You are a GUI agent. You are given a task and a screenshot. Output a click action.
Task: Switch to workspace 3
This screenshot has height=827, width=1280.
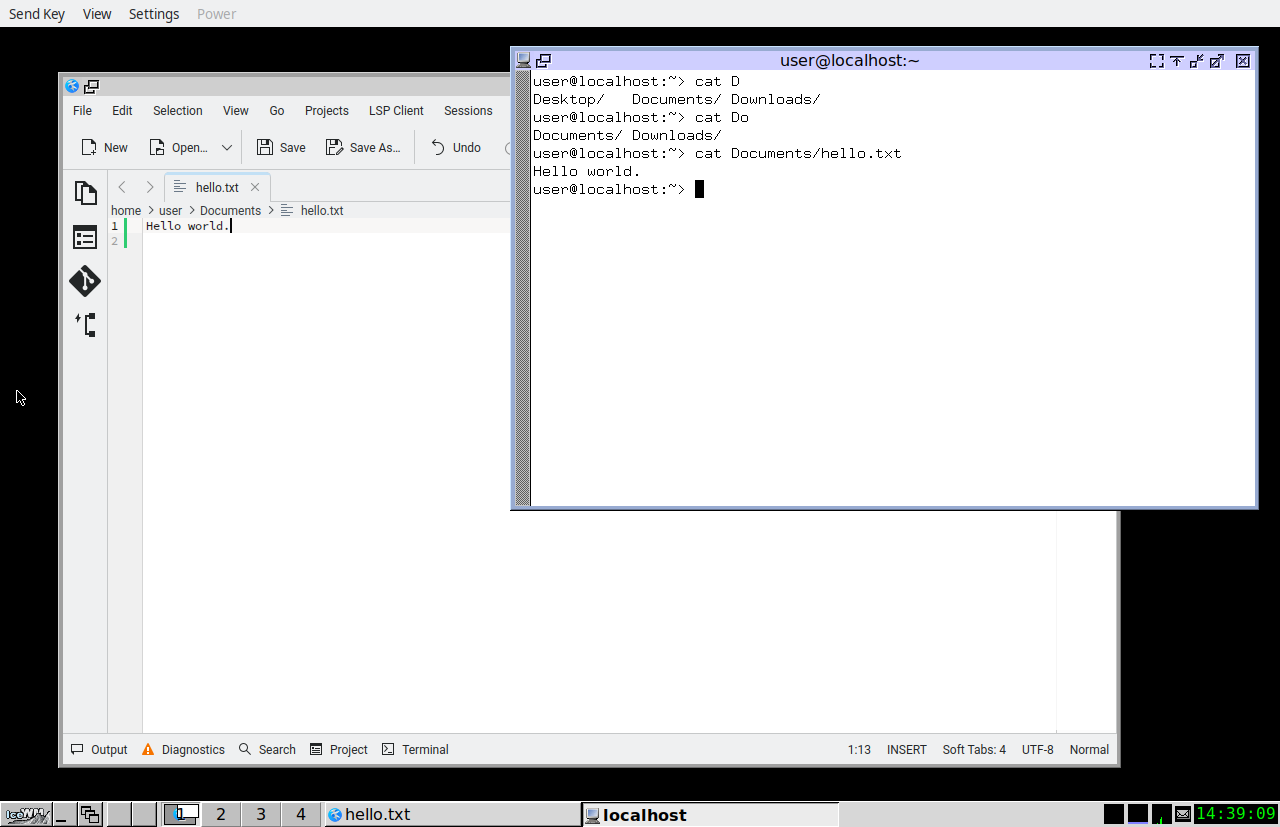click(x=261, y=814)
